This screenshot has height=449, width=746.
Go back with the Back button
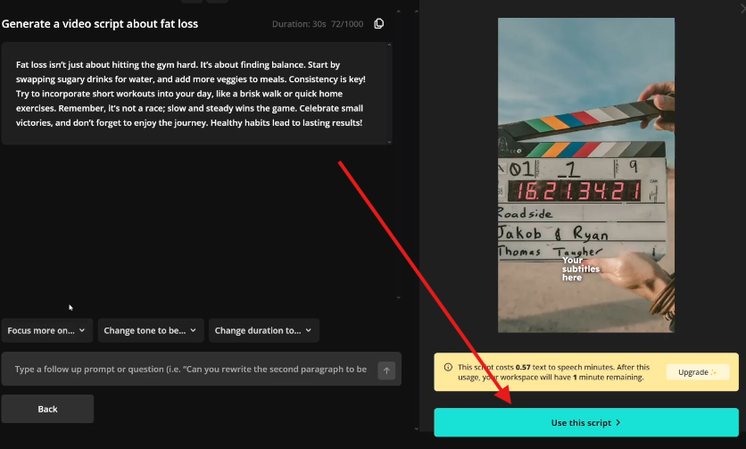point(48,409)
